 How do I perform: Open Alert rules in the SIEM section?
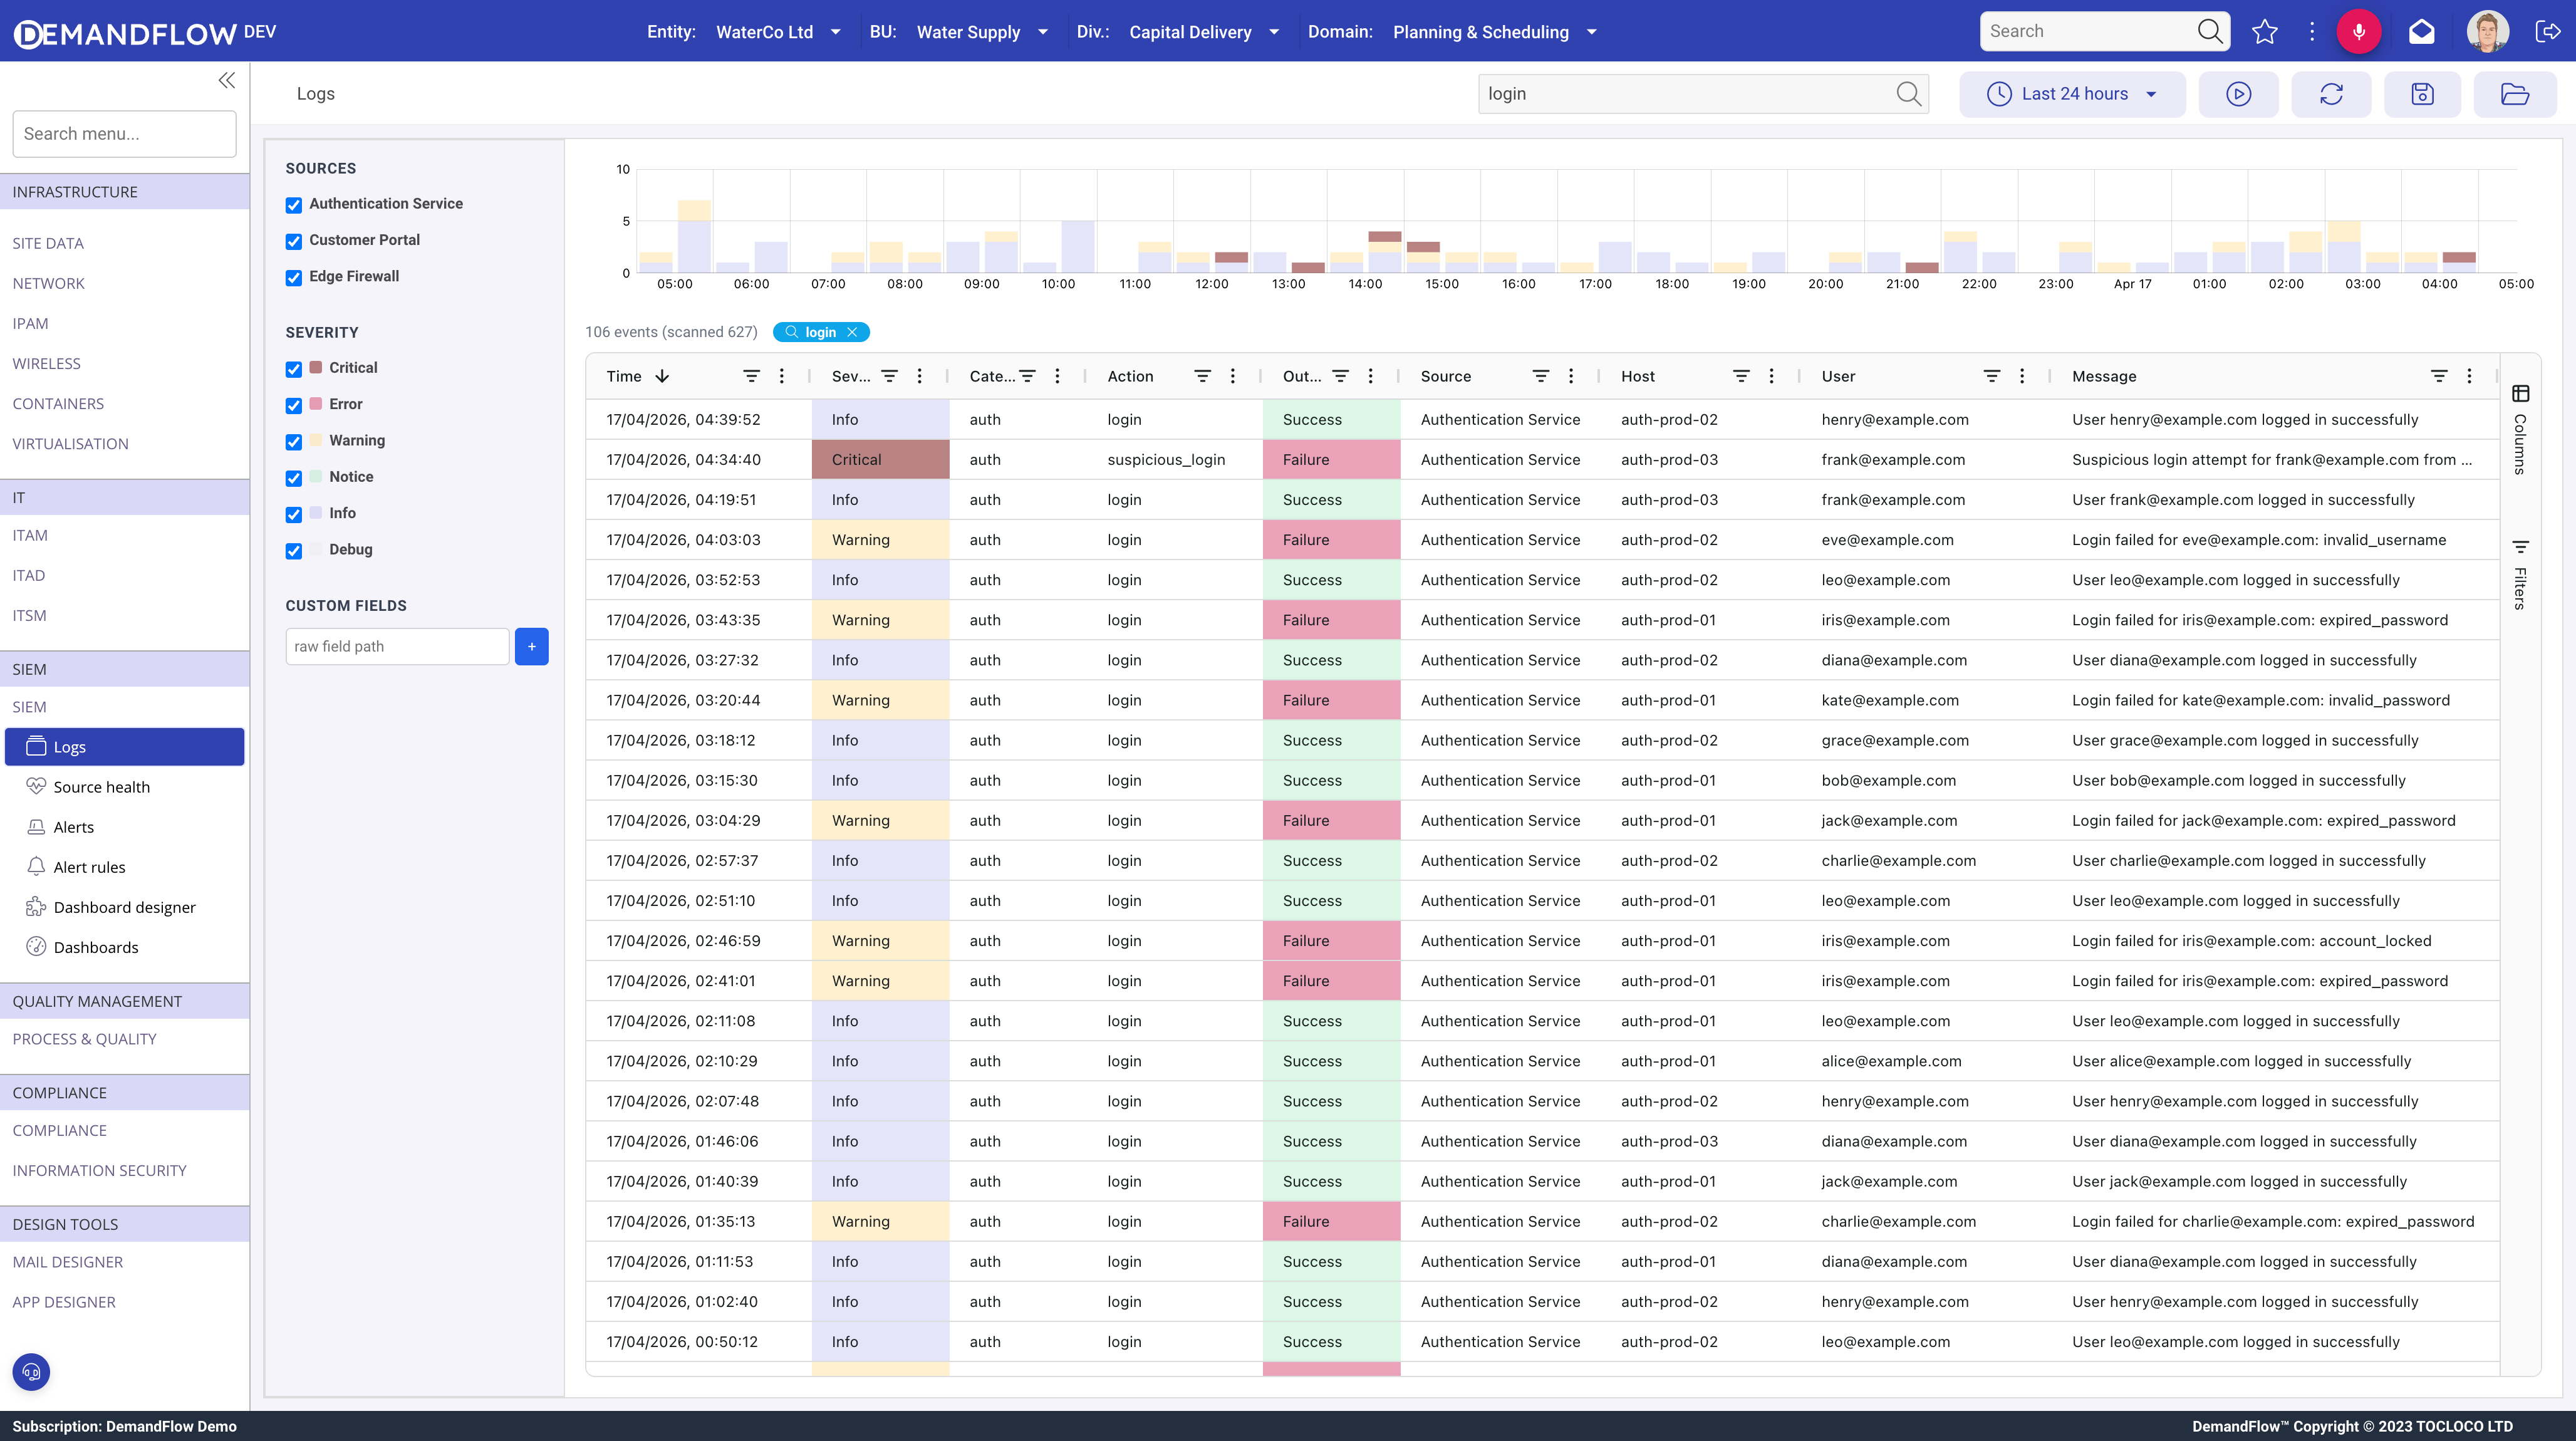tap(89, 867)
